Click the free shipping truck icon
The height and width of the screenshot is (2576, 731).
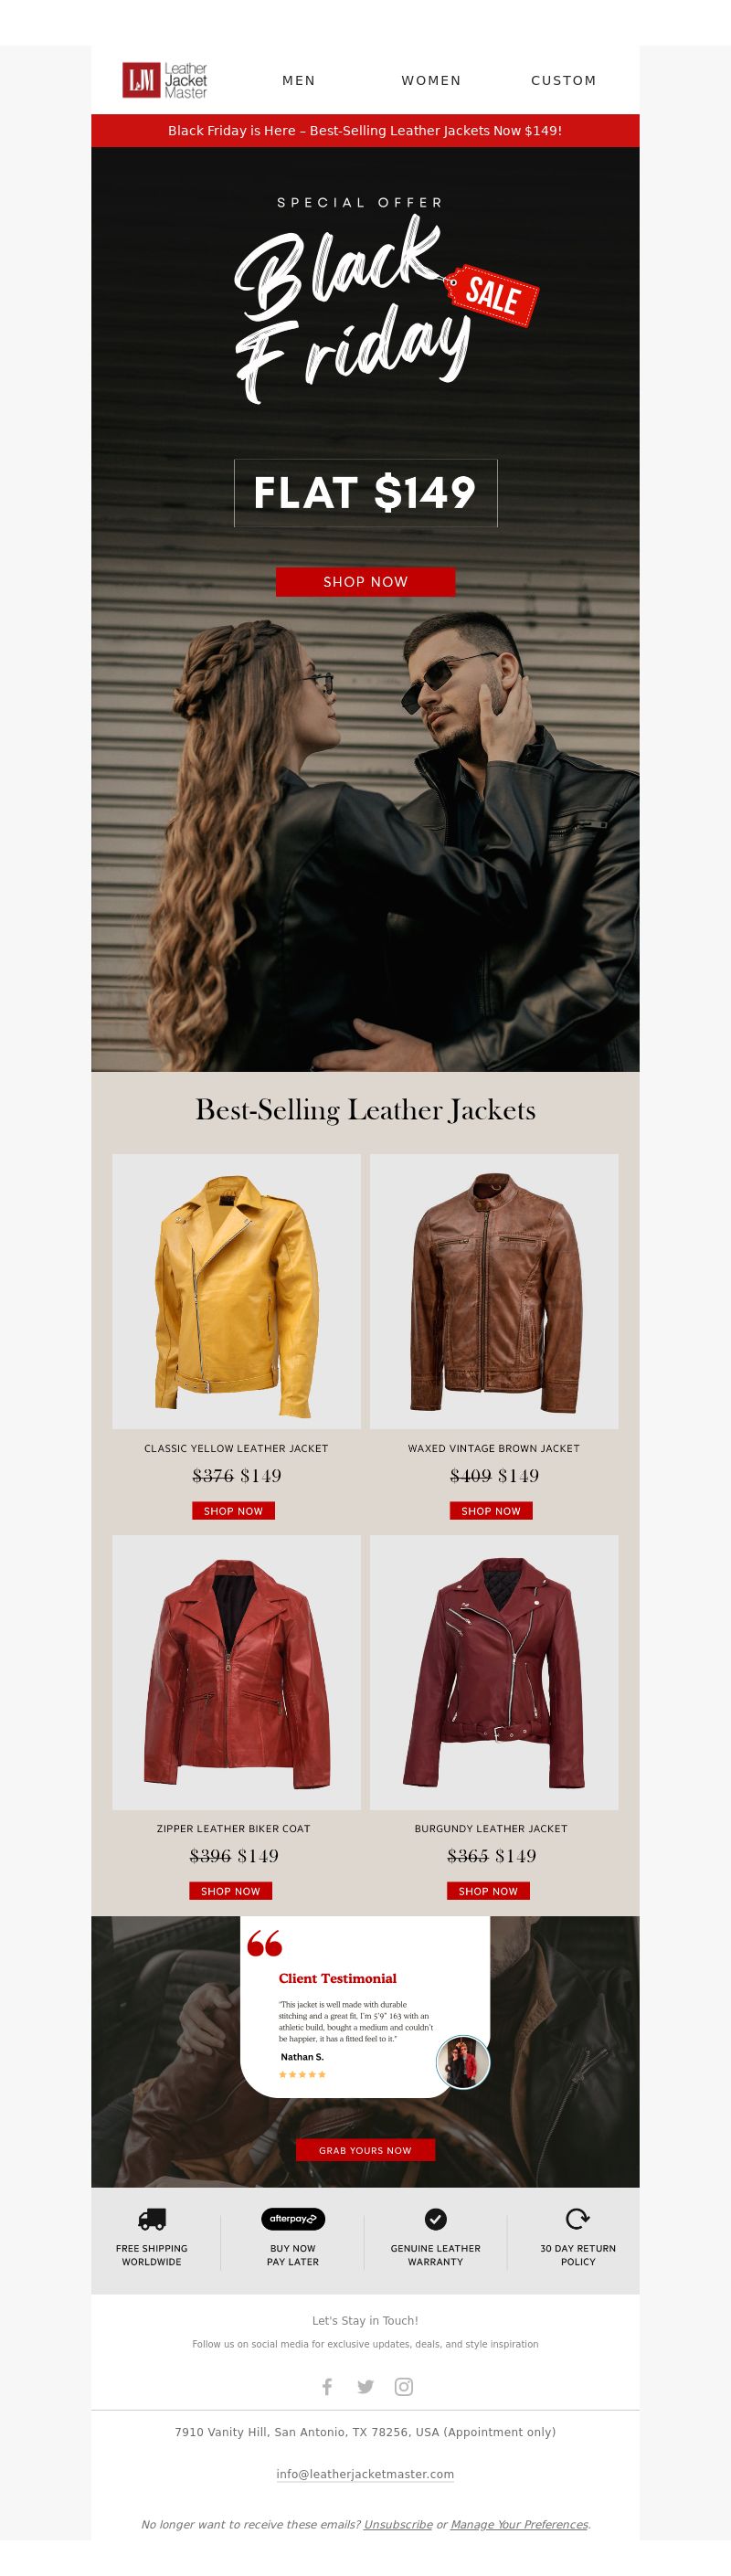pos(152,2219)
